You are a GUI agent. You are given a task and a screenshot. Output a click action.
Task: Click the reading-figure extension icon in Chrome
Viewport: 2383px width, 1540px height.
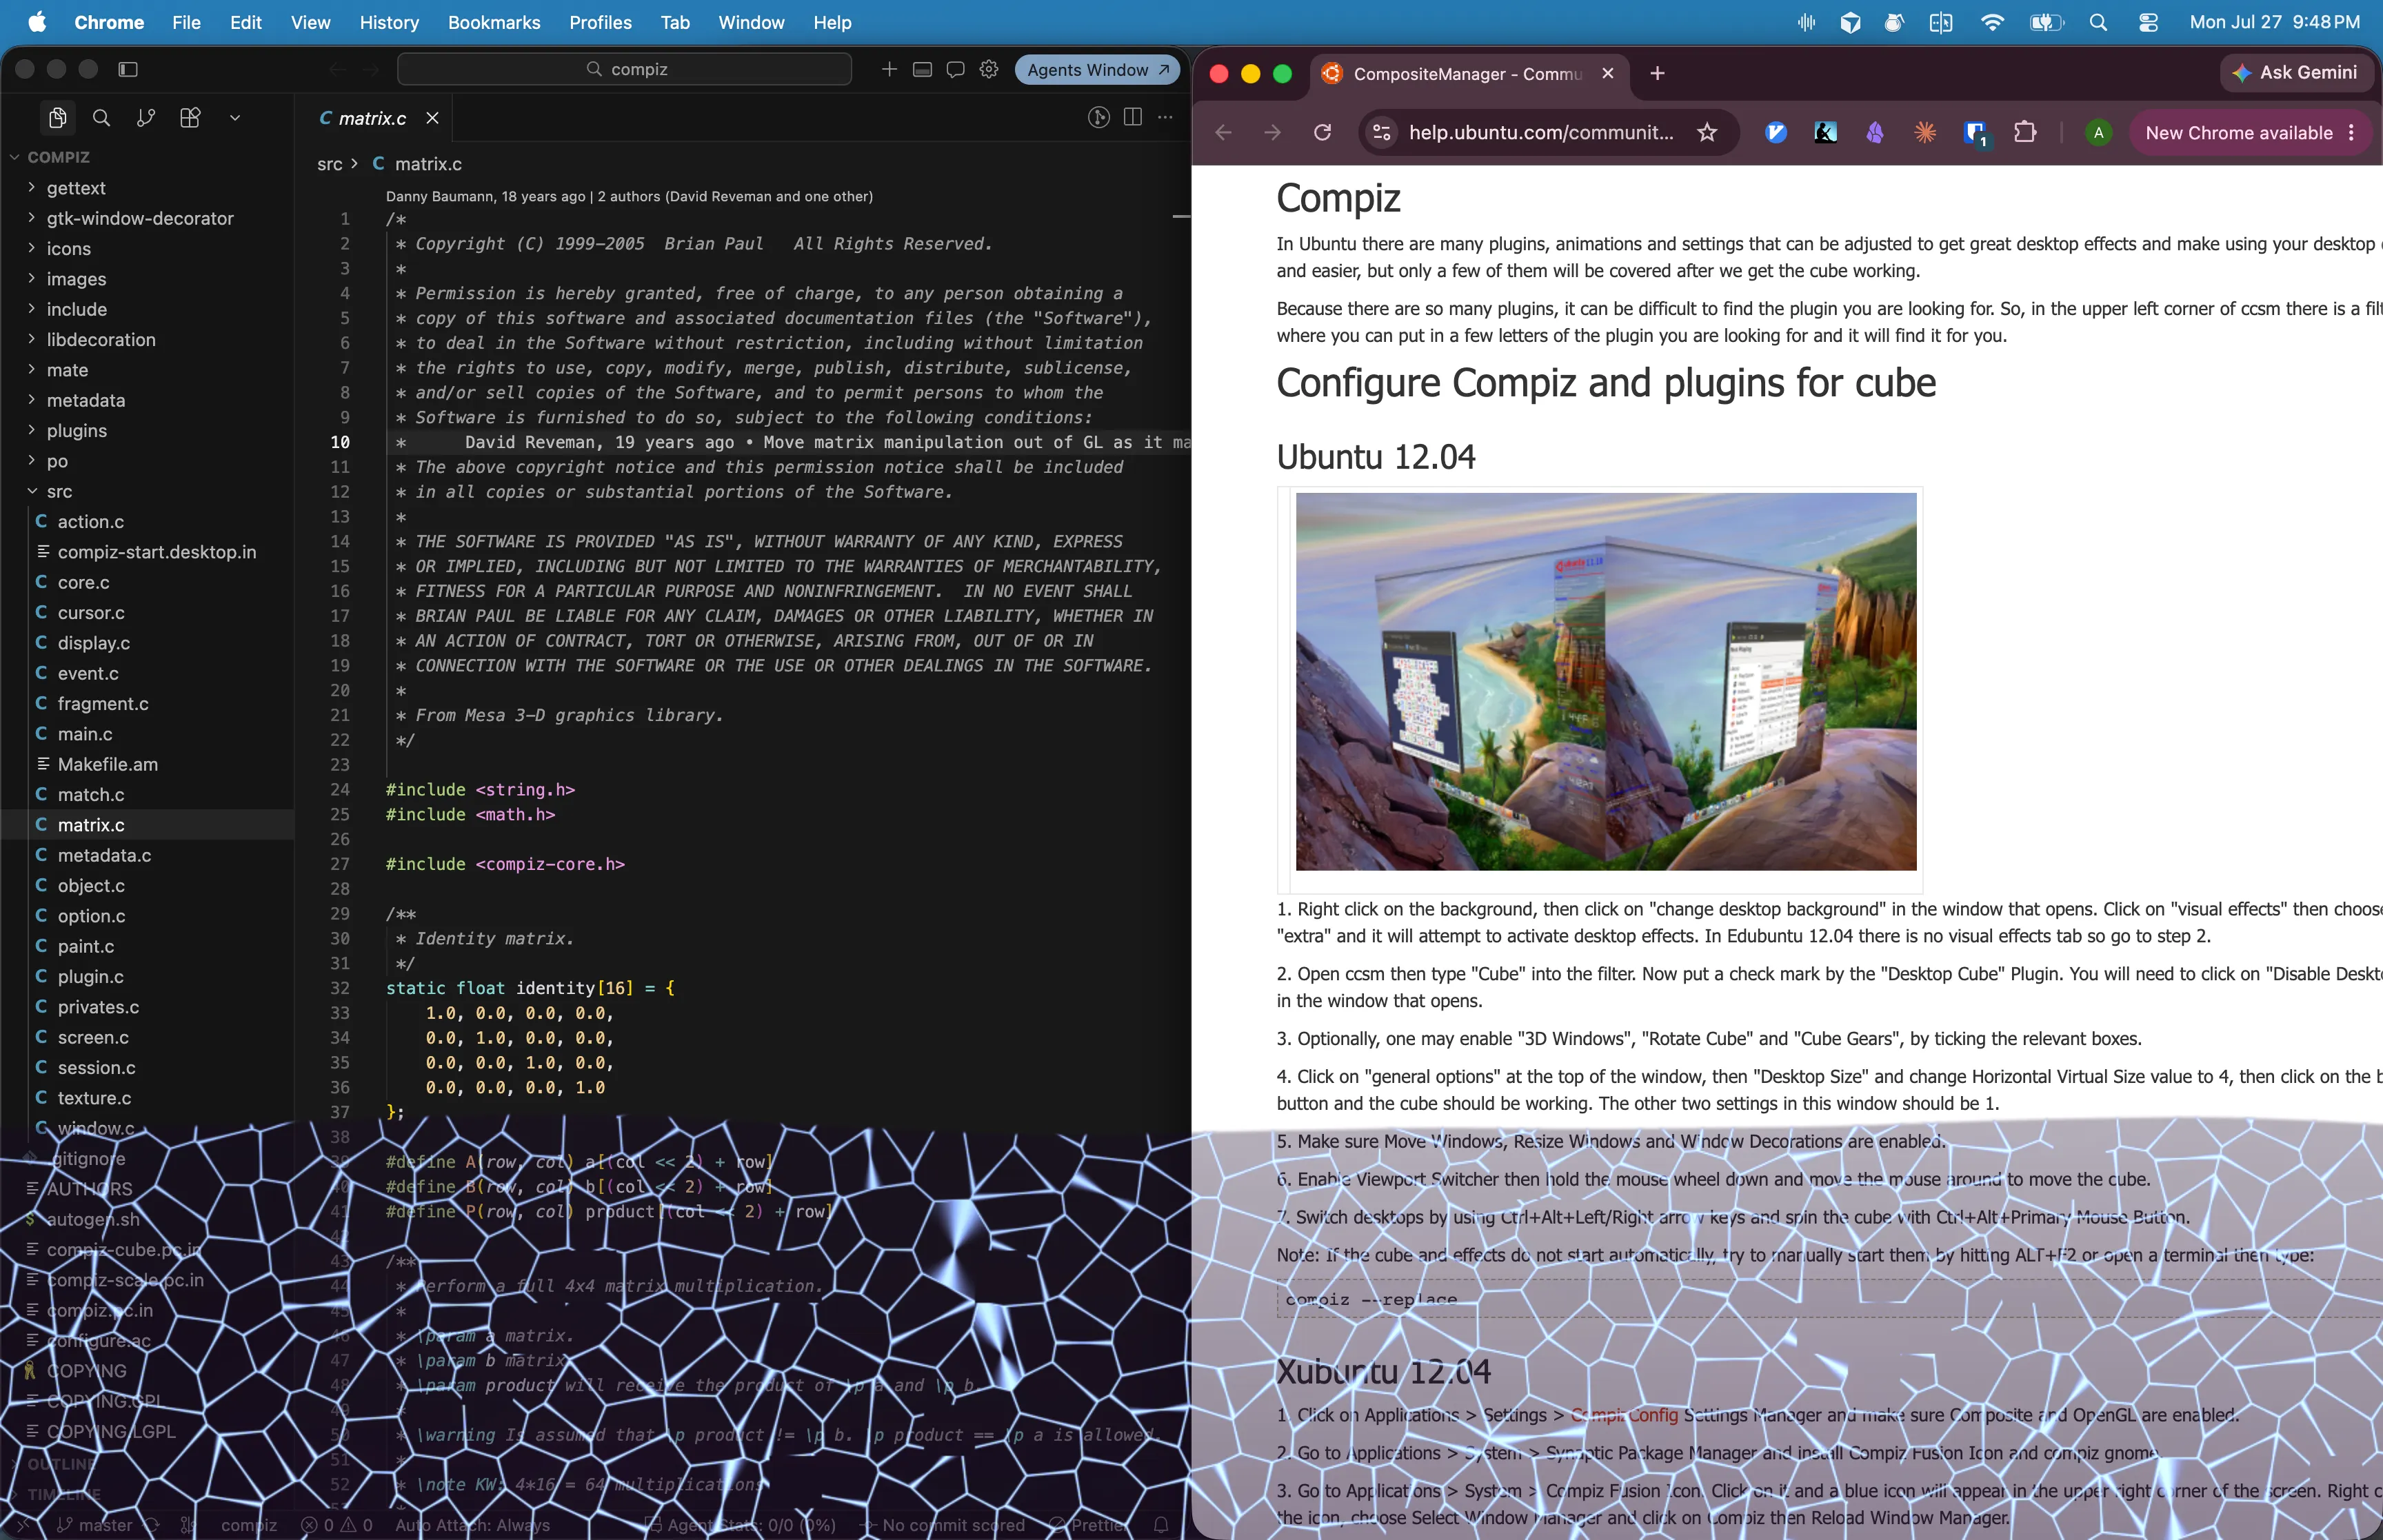[x=1825, y=133]
